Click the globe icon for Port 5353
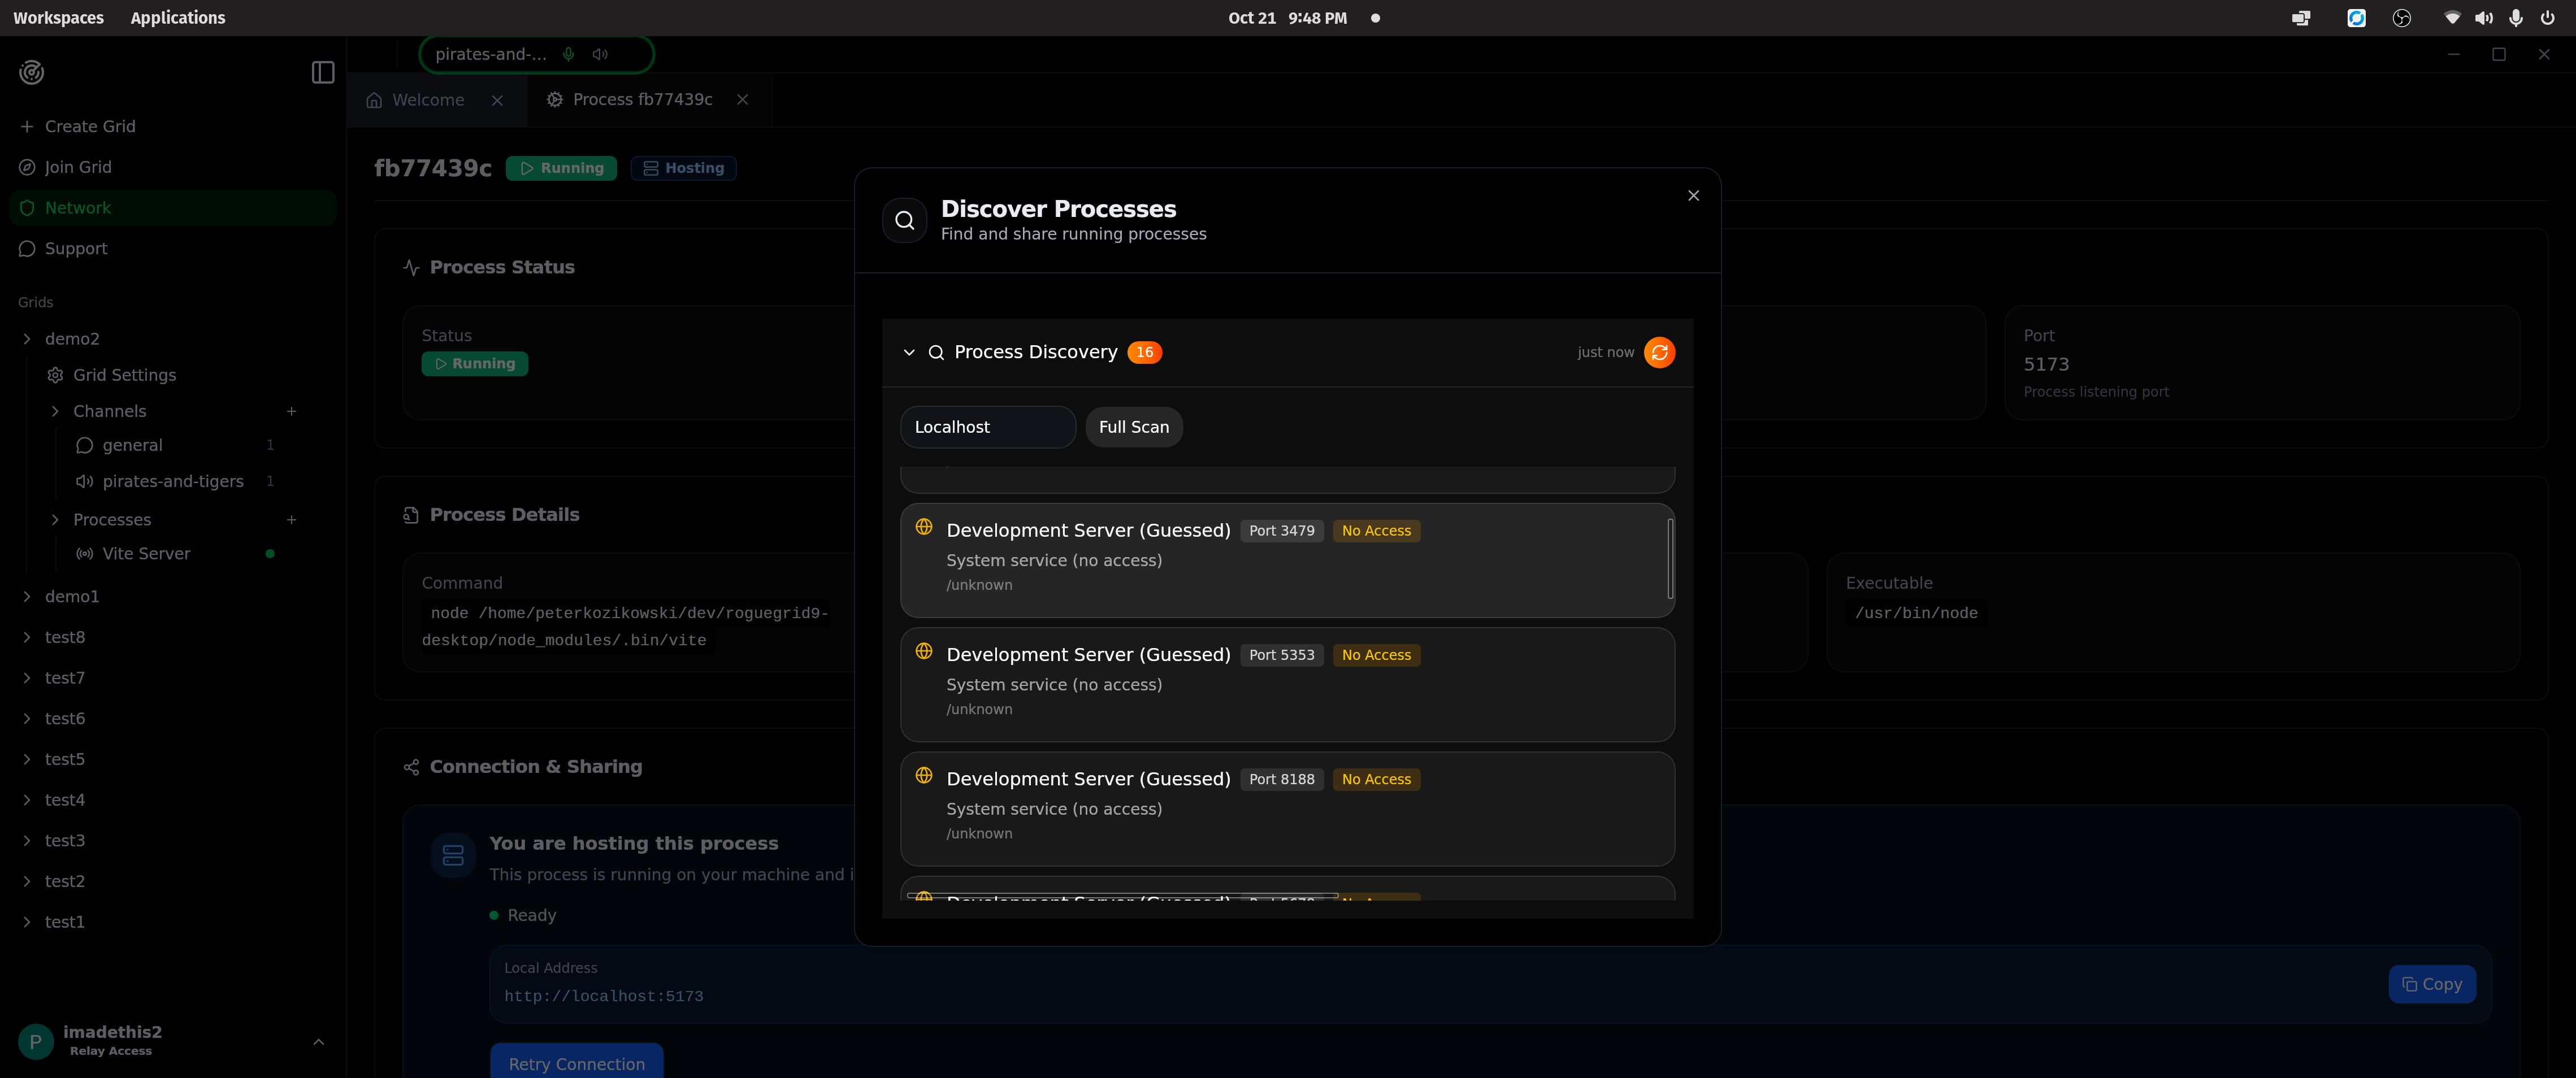Screen dimensions: 2576x1078 924,651
